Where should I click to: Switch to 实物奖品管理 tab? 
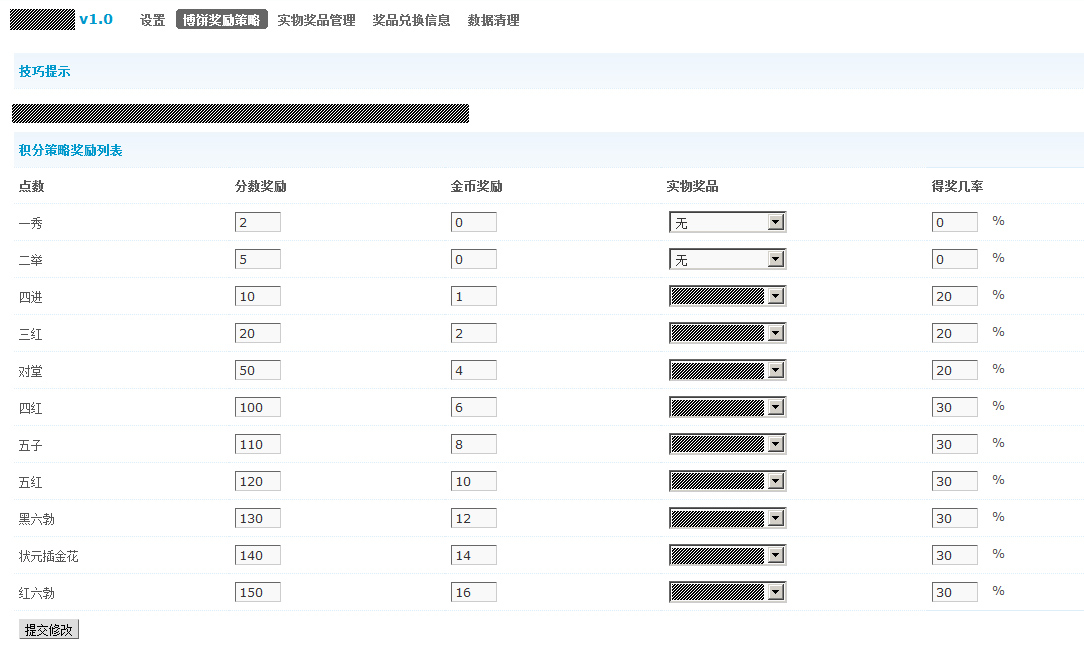click(x=316, y=20)
